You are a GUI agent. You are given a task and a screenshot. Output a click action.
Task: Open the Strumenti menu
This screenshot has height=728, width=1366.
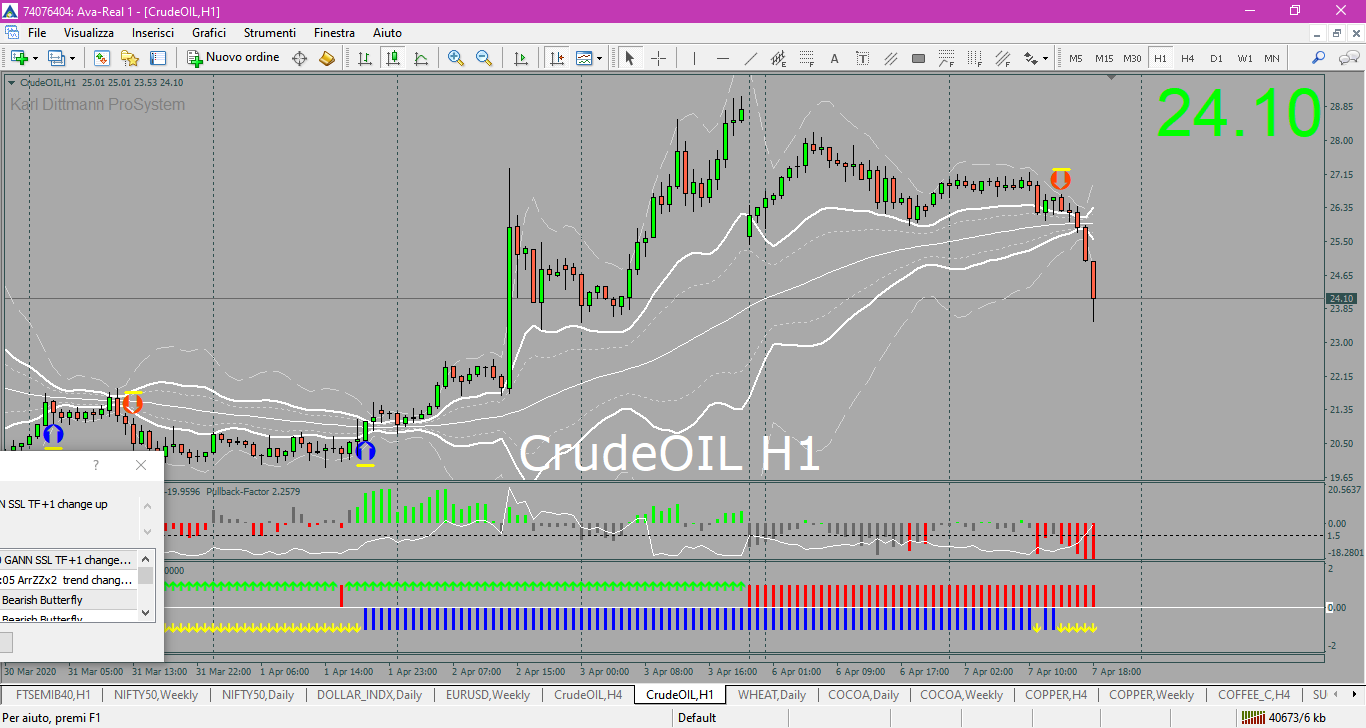(x=270, y=33)
